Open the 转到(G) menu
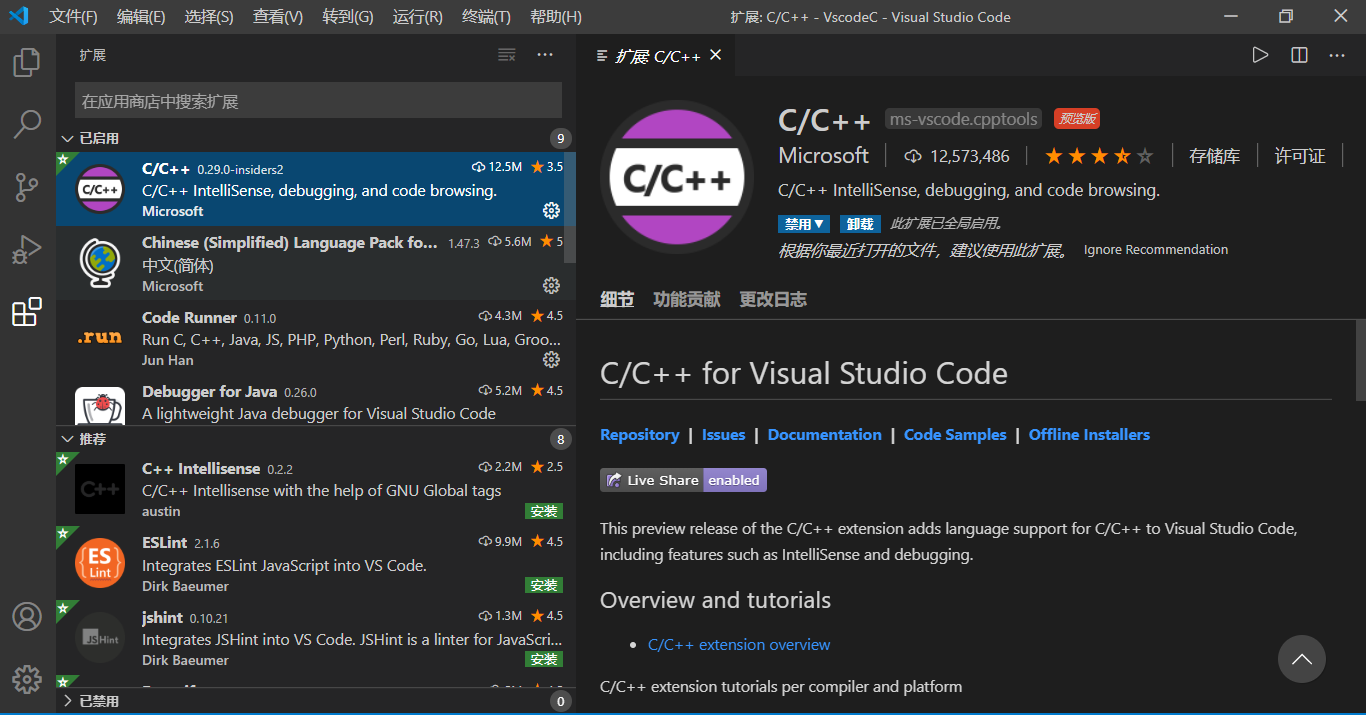This screenshot has width=1366, height=715. (x=348, y=17)
